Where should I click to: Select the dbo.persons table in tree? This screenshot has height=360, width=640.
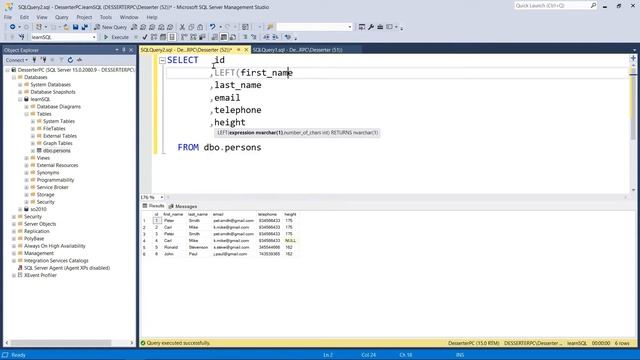pyautogui.click(x=57, y=151)
